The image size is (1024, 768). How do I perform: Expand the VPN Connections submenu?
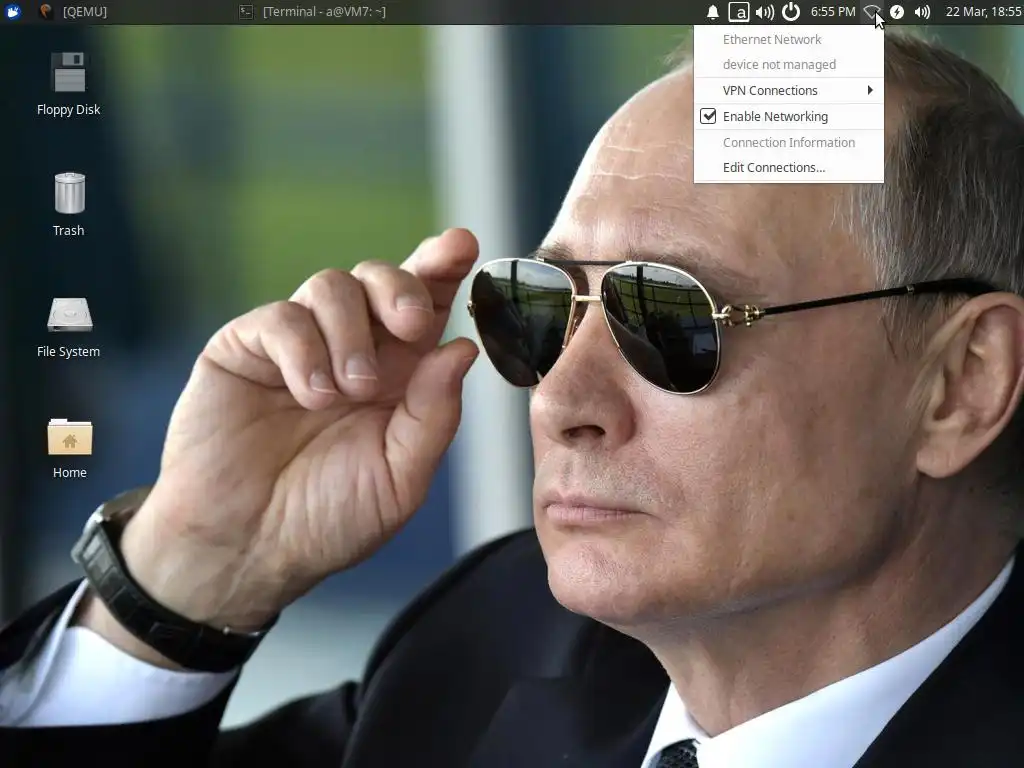[x=789, y=90]
